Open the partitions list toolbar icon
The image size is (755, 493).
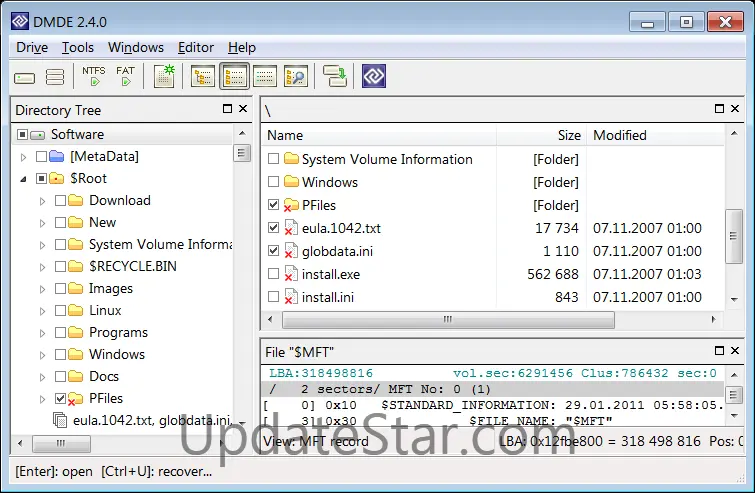pyautogui.click(x=54, y=77)
